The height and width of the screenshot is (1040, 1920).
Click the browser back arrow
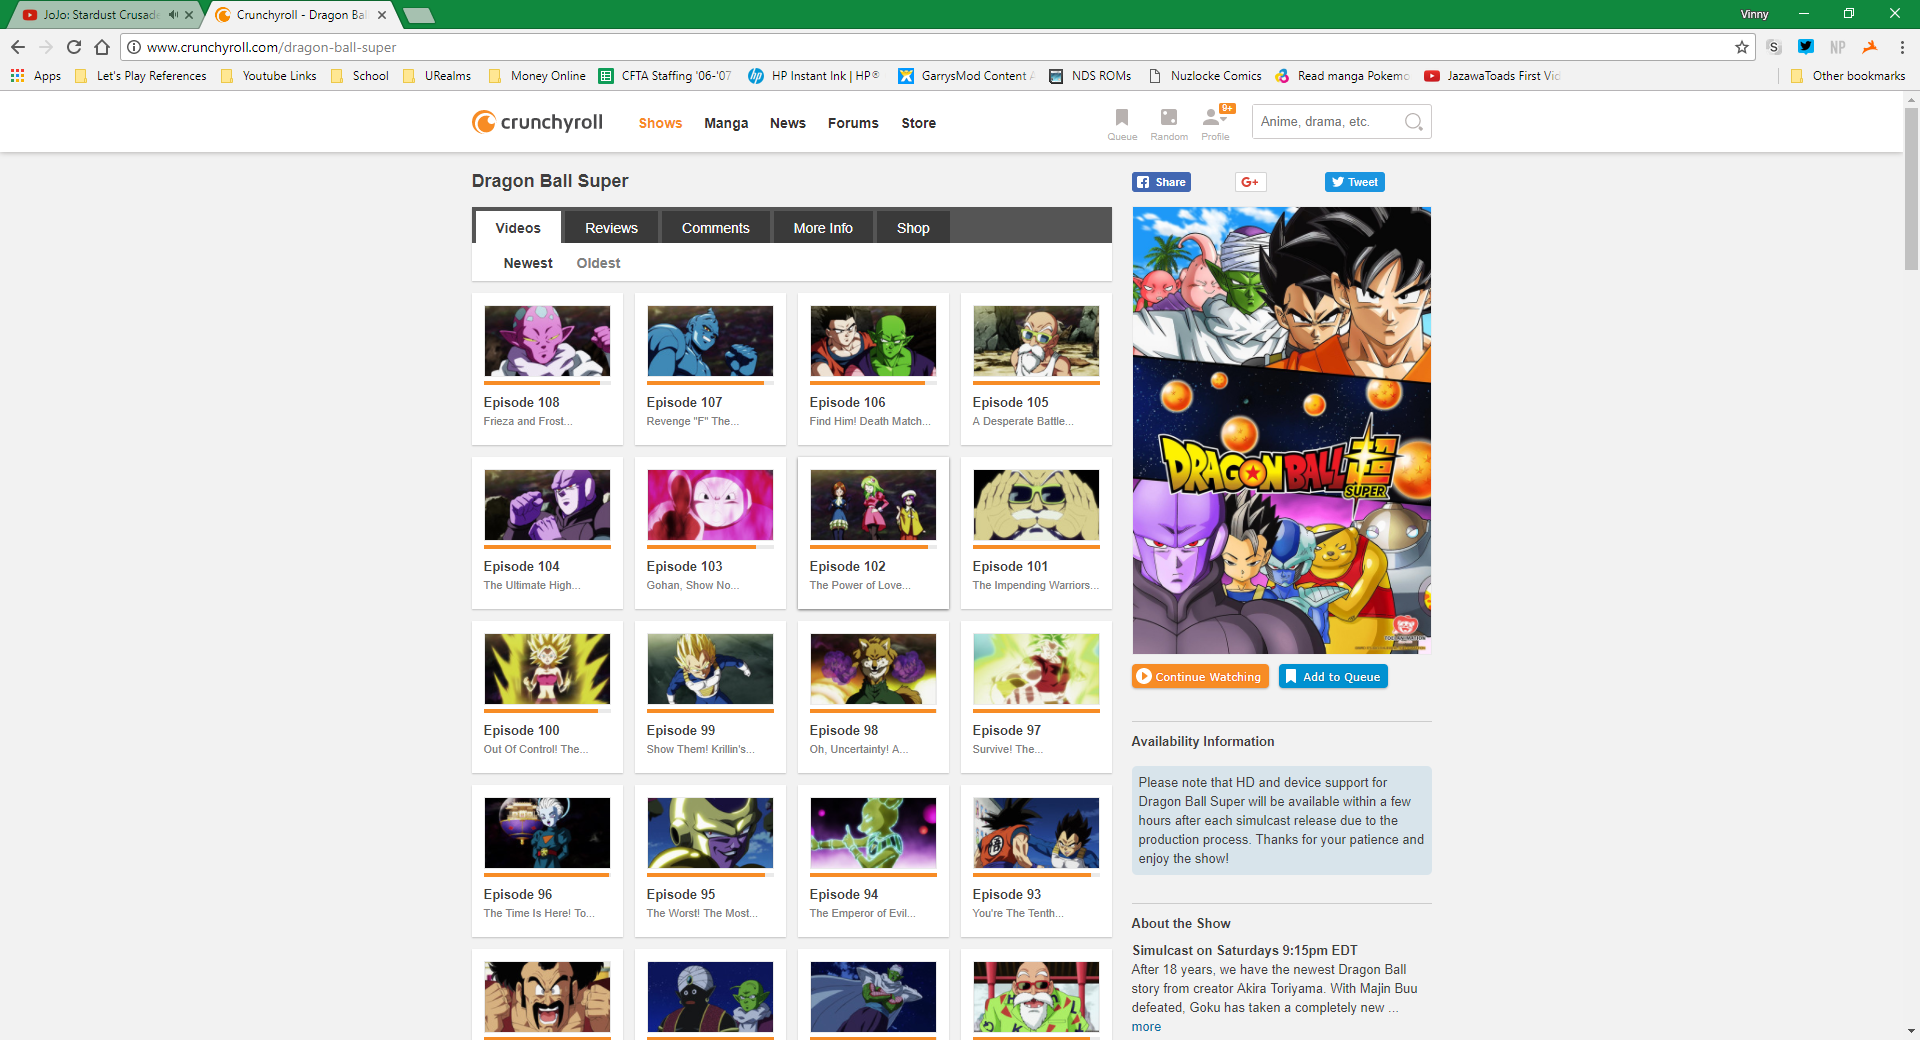[x=18, y=47]
